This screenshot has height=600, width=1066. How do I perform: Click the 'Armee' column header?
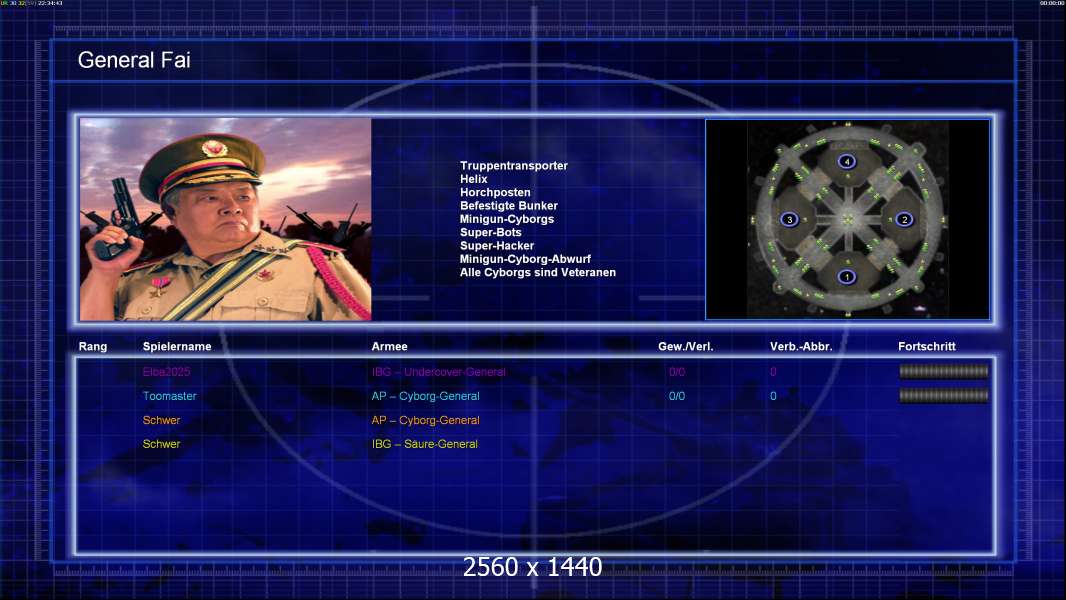pyautogui.click(x=390, y=347)
